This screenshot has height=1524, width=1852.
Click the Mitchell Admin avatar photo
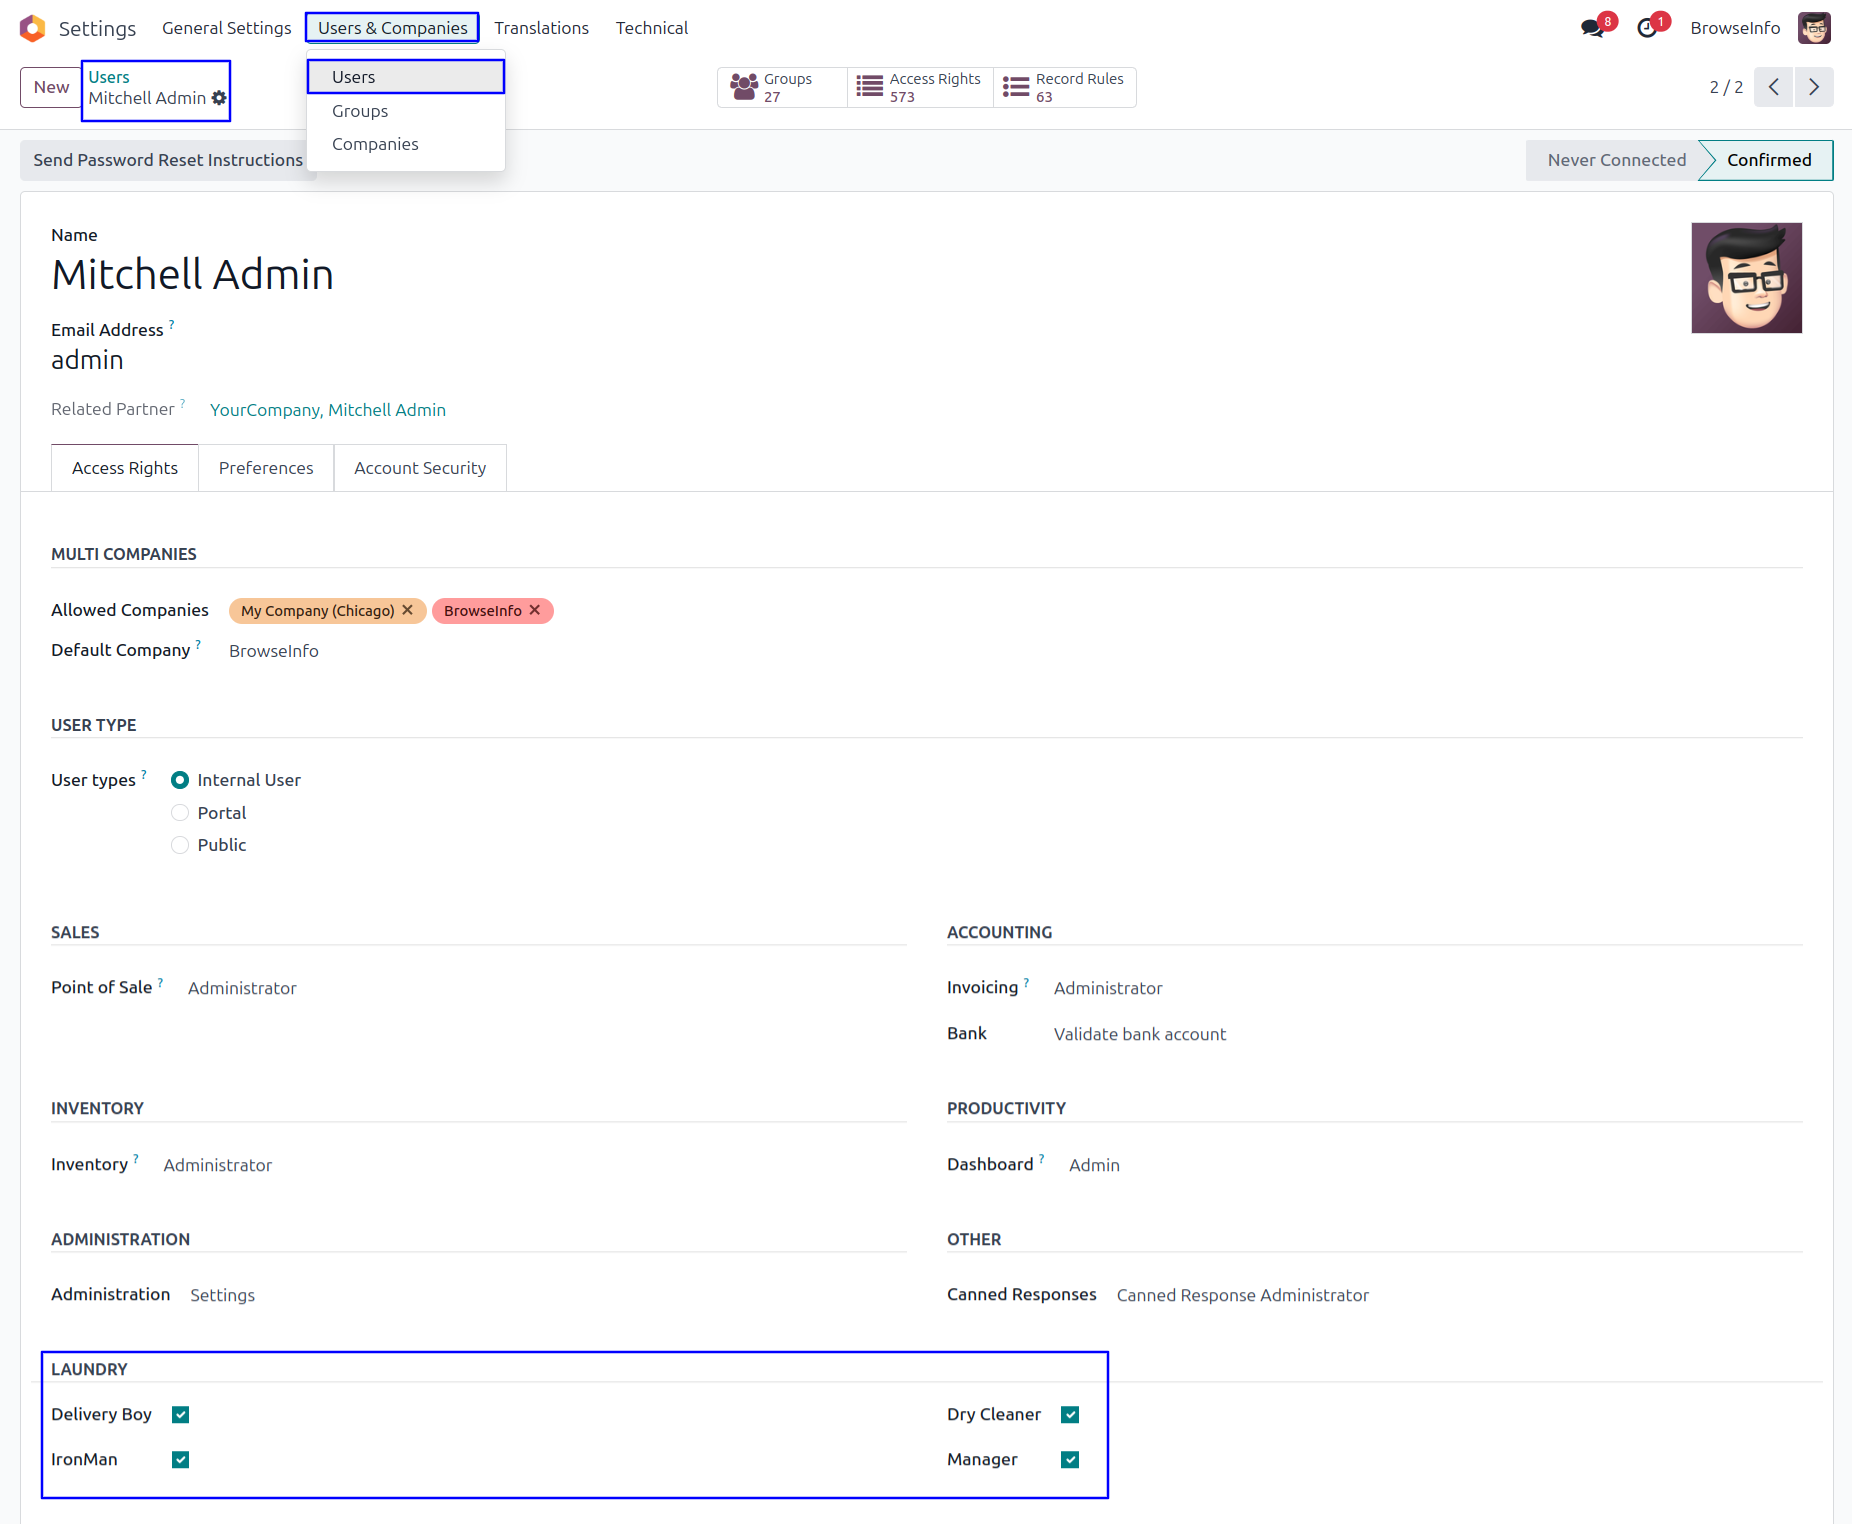pos(1746,278)
